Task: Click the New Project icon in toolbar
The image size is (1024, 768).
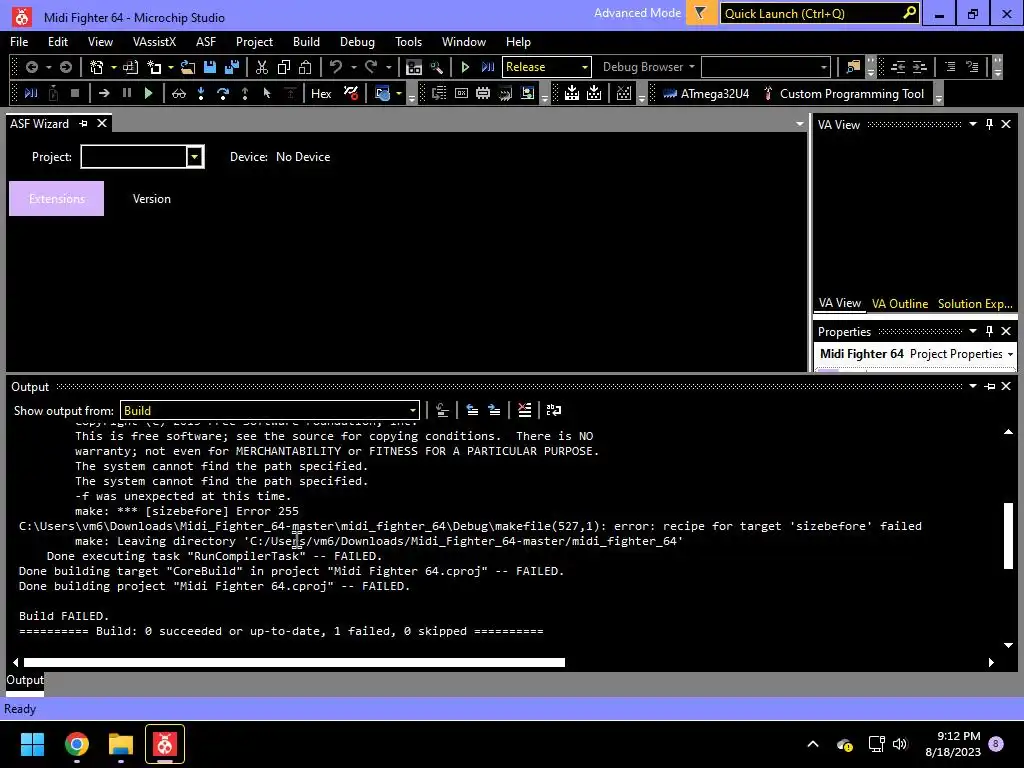Action: (97, 67)
